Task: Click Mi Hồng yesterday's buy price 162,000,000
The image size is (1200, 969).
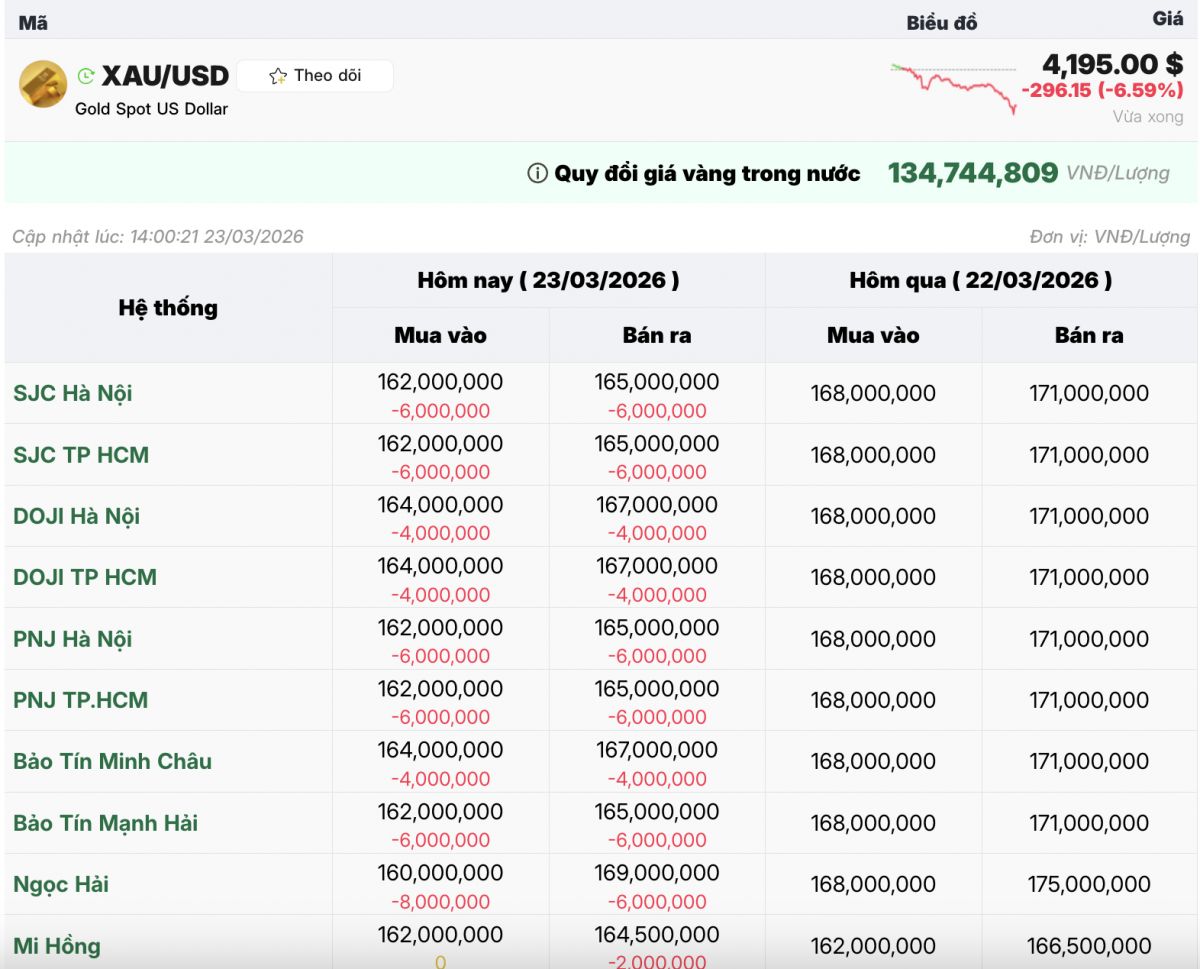Action: [873, 946]
